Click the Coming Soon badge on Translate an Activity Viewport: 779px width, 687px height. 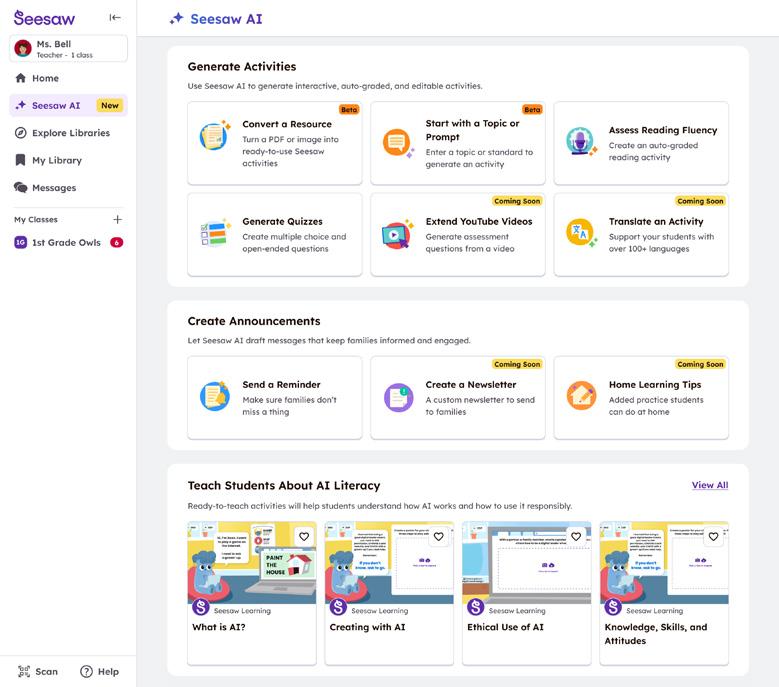coord(700,201)
